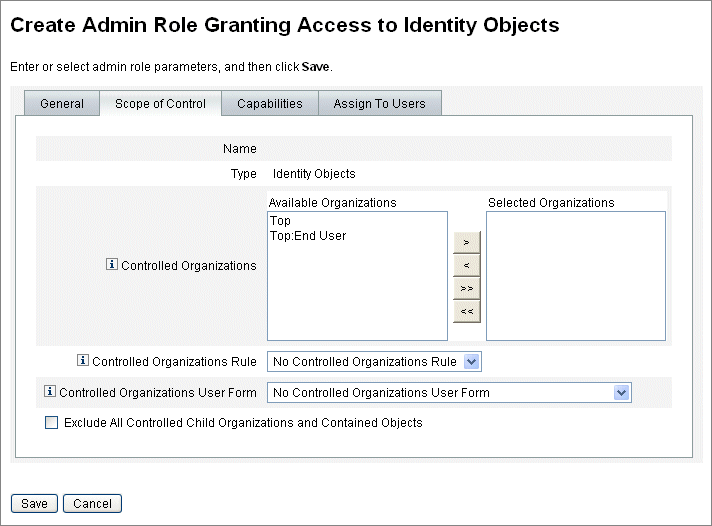Screen dimensions: 712x526
Task: Click the Cancel button
Action: pyautogui.click(x=92, y=503)
